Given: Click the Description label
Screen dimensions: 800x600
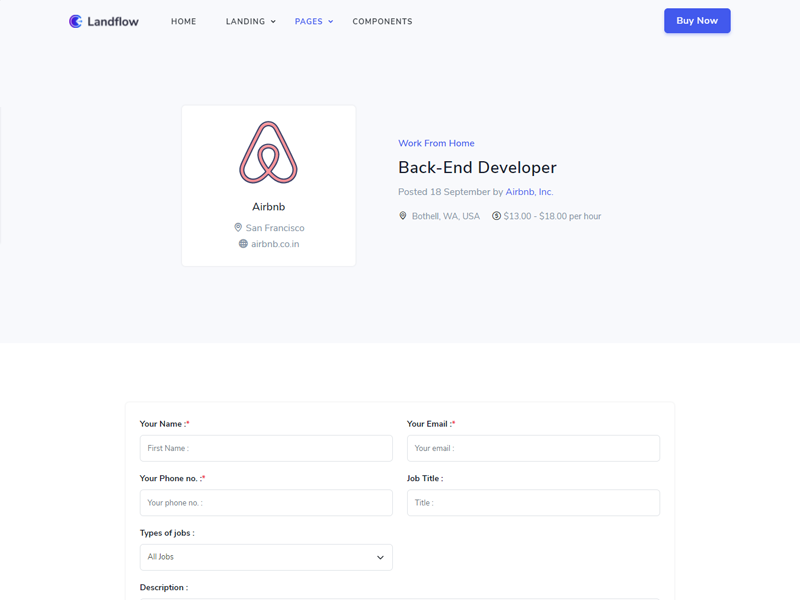Looking at the screenshot, I should (164, 588).
